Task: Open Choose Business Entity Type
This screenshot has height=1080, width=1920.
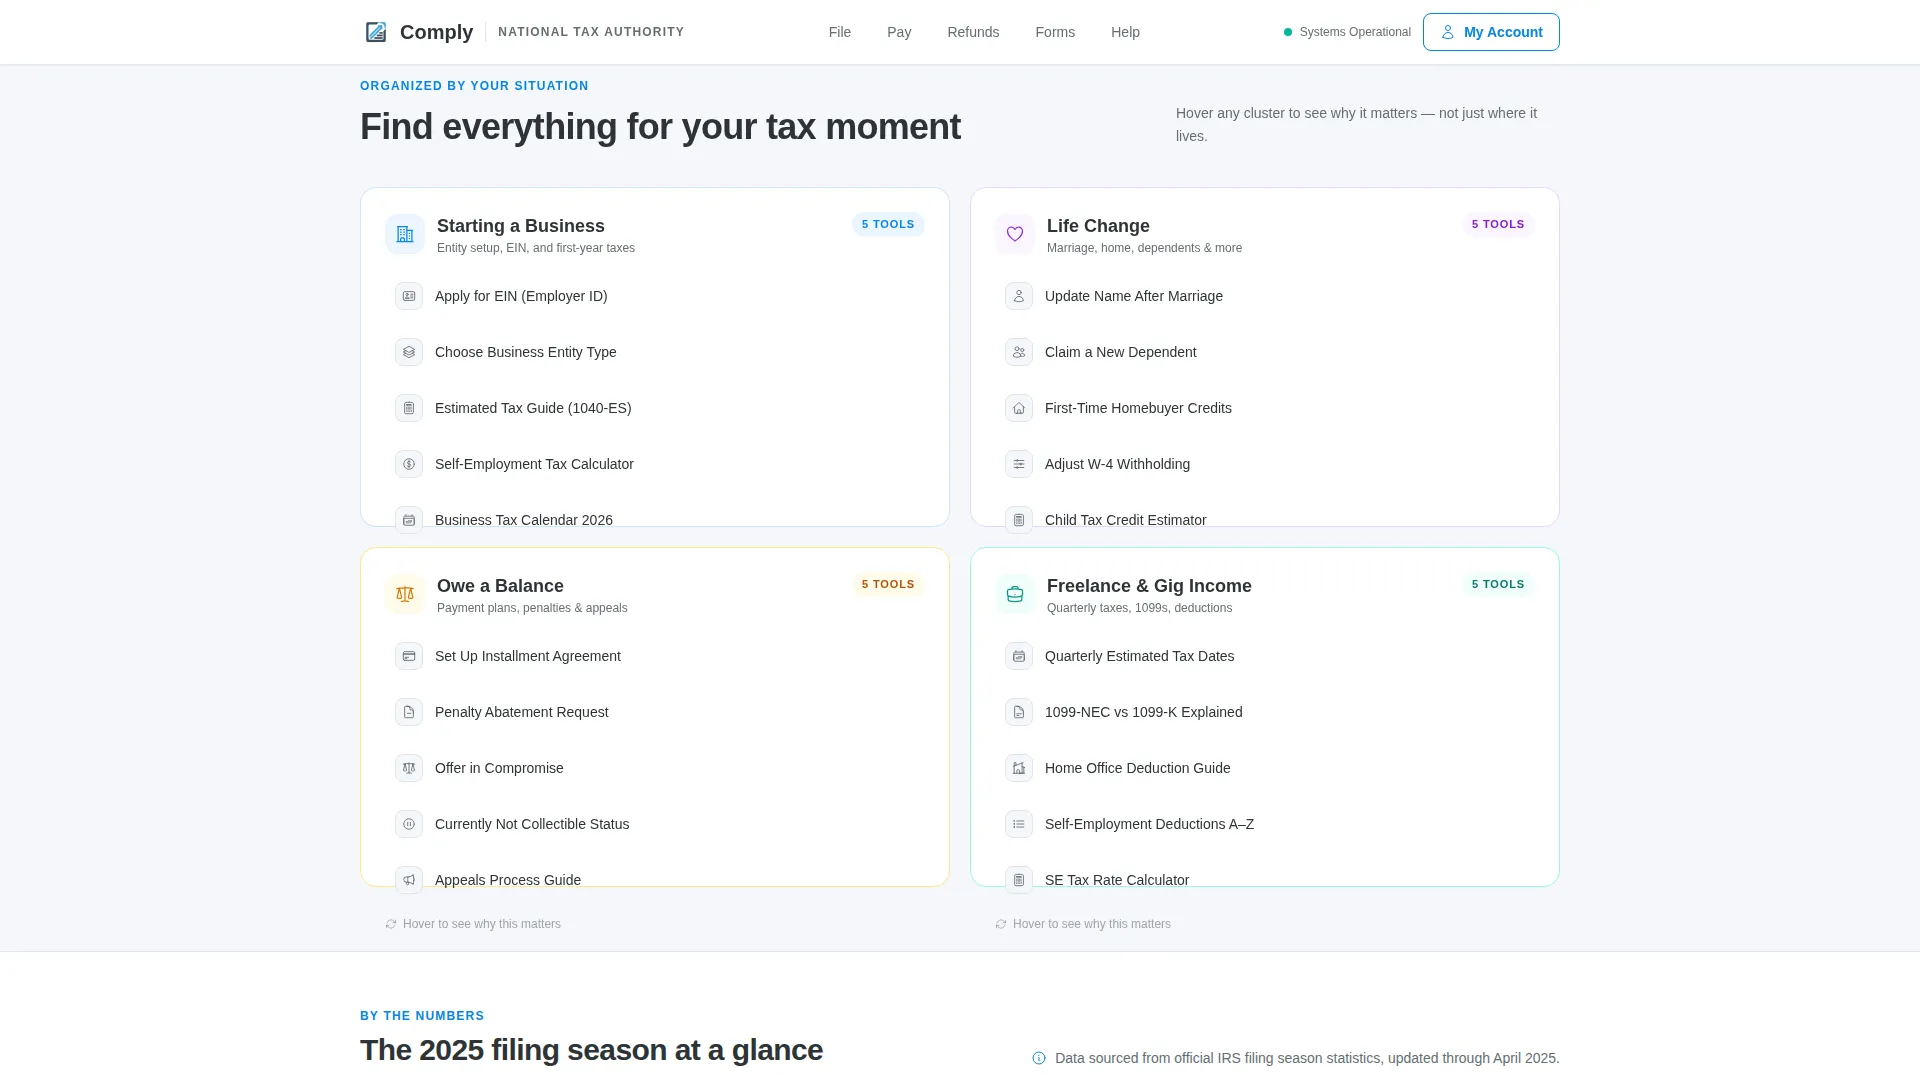Action: (x=655, y=352)
